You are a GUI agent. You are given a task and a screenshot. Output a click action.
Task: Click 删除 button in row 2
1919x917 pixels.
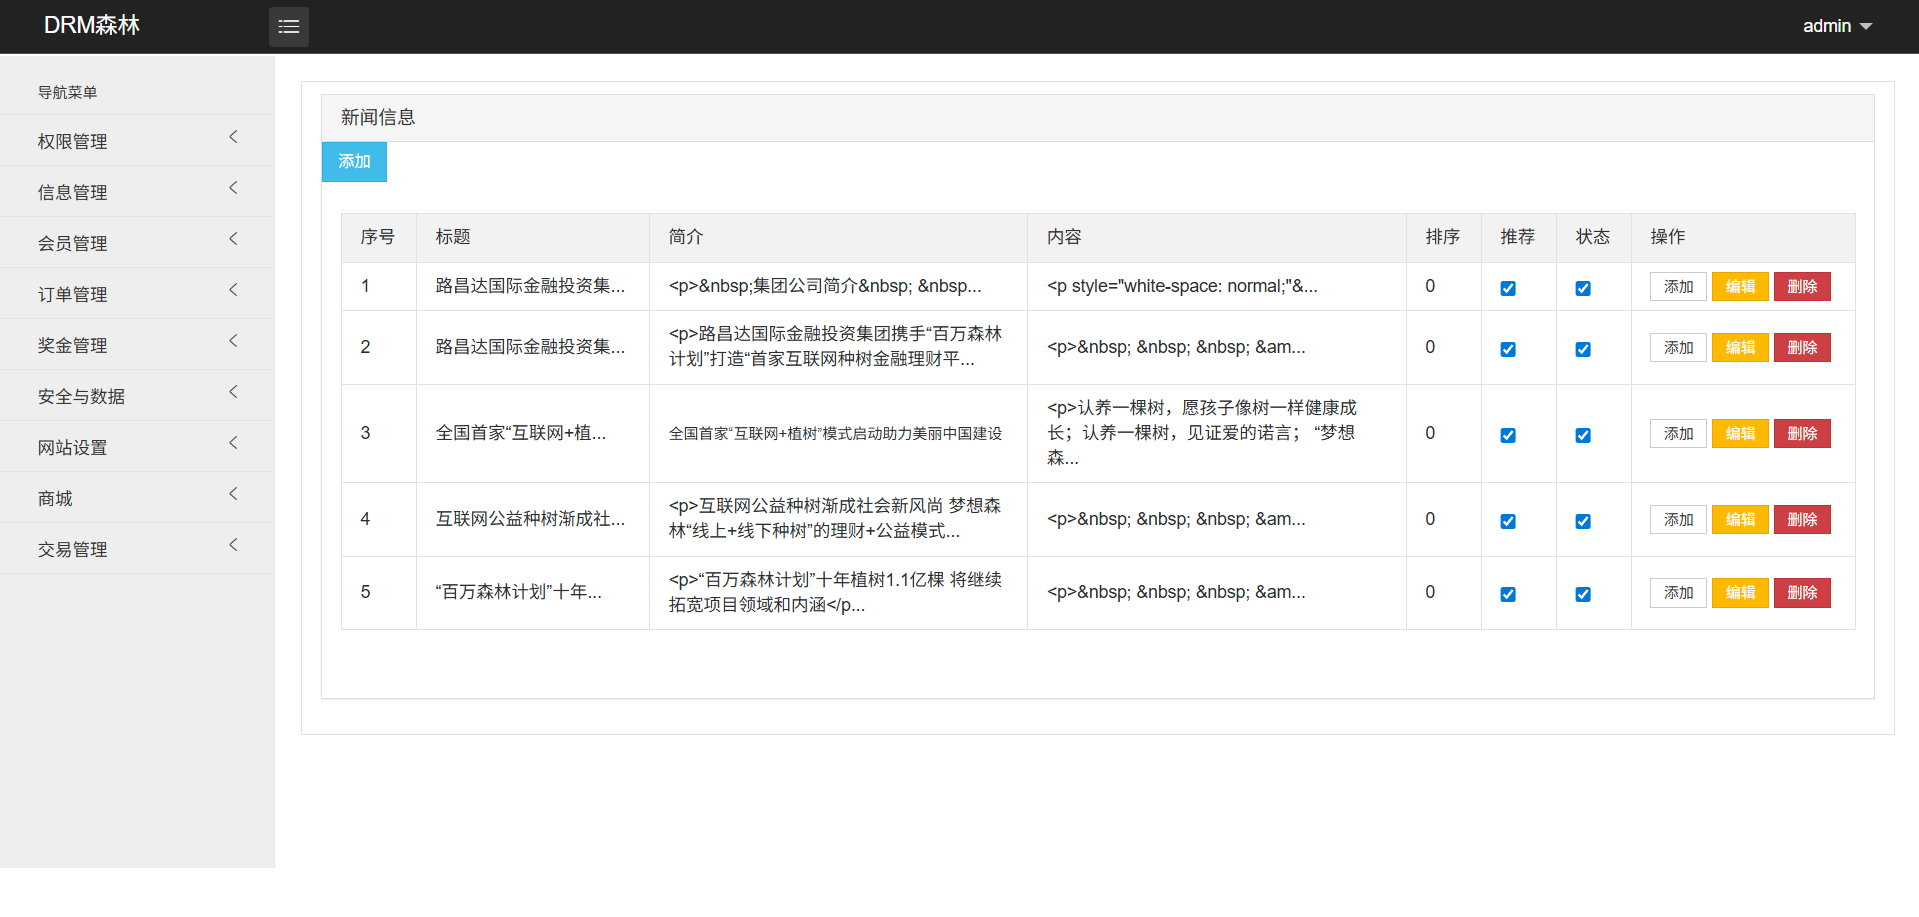coord(1802,348)
